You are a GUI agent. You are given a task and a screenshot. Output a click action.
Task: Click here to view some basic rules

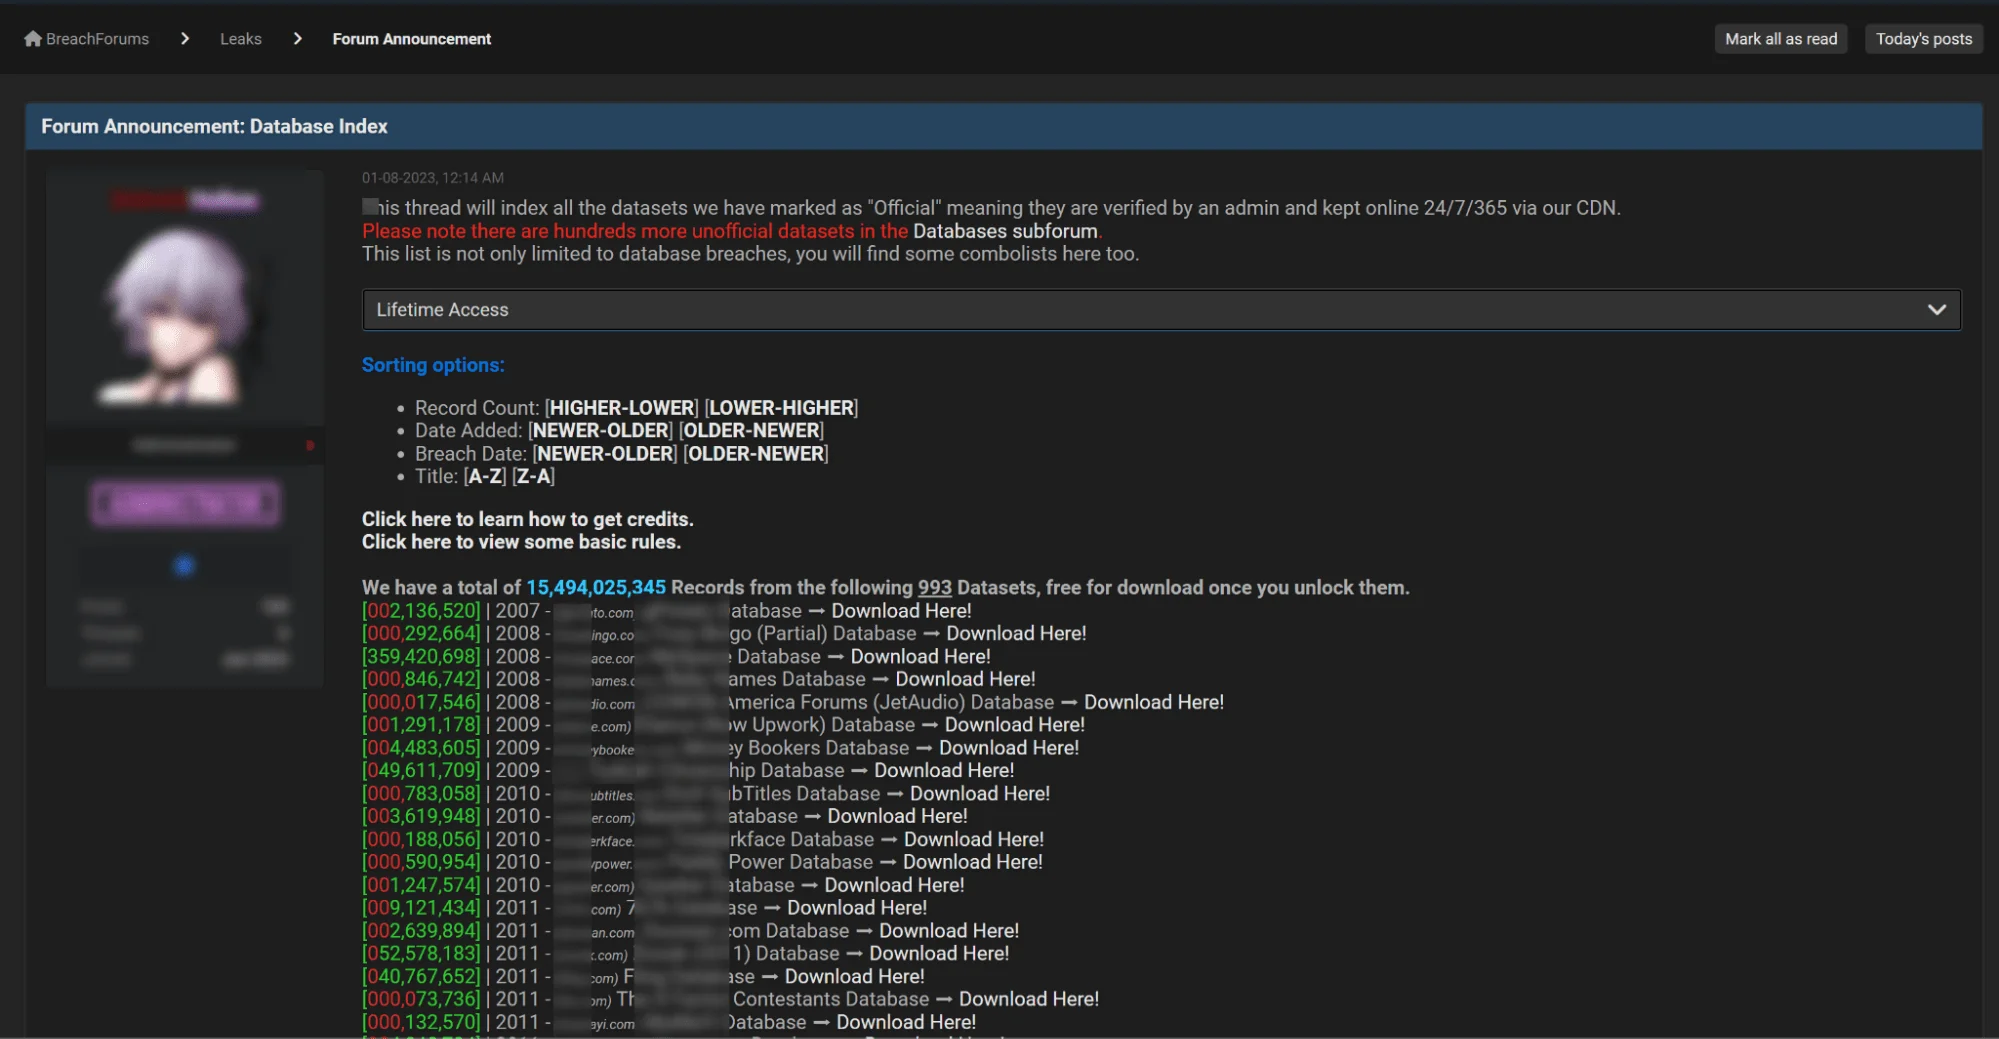pyautogui.click(x=521, y=542)
